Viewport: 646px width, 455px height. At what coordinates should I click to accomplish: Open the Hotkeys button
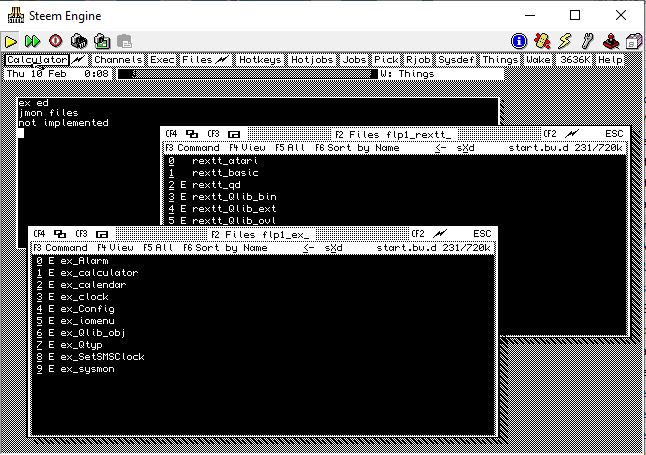260,60
